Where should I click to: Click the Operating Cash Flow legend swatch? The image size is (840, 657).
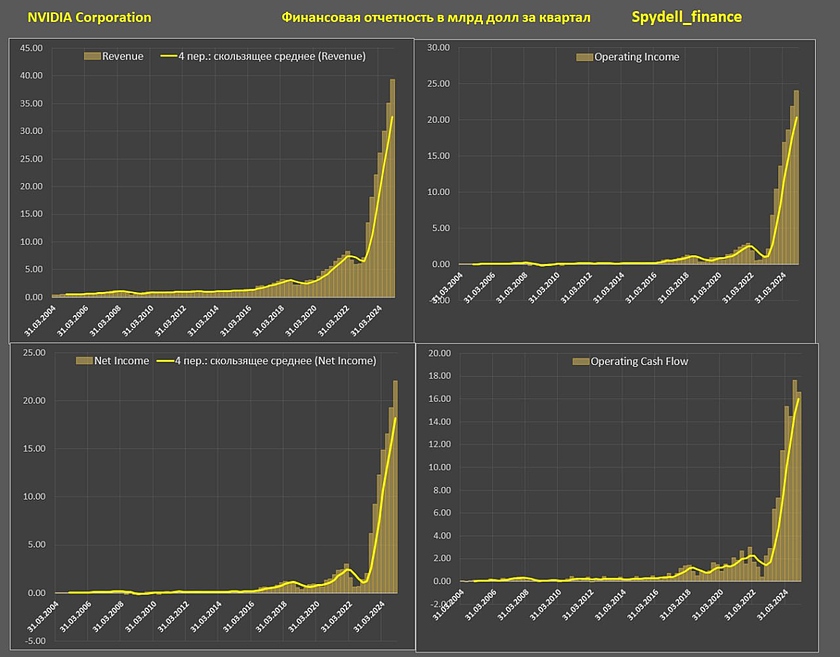click(x=581, y=360)
